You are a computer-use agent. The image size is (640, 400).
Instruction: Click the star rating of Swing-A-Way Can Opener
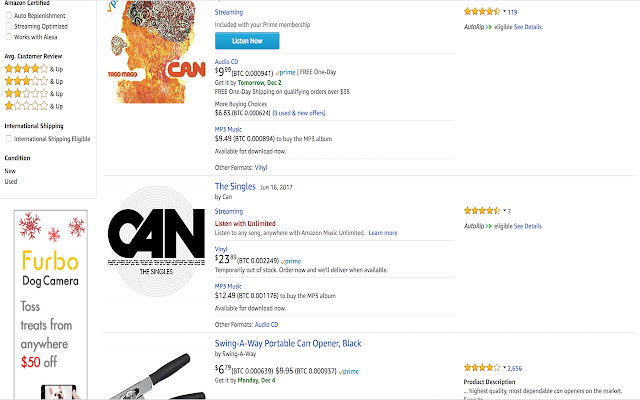482,367
